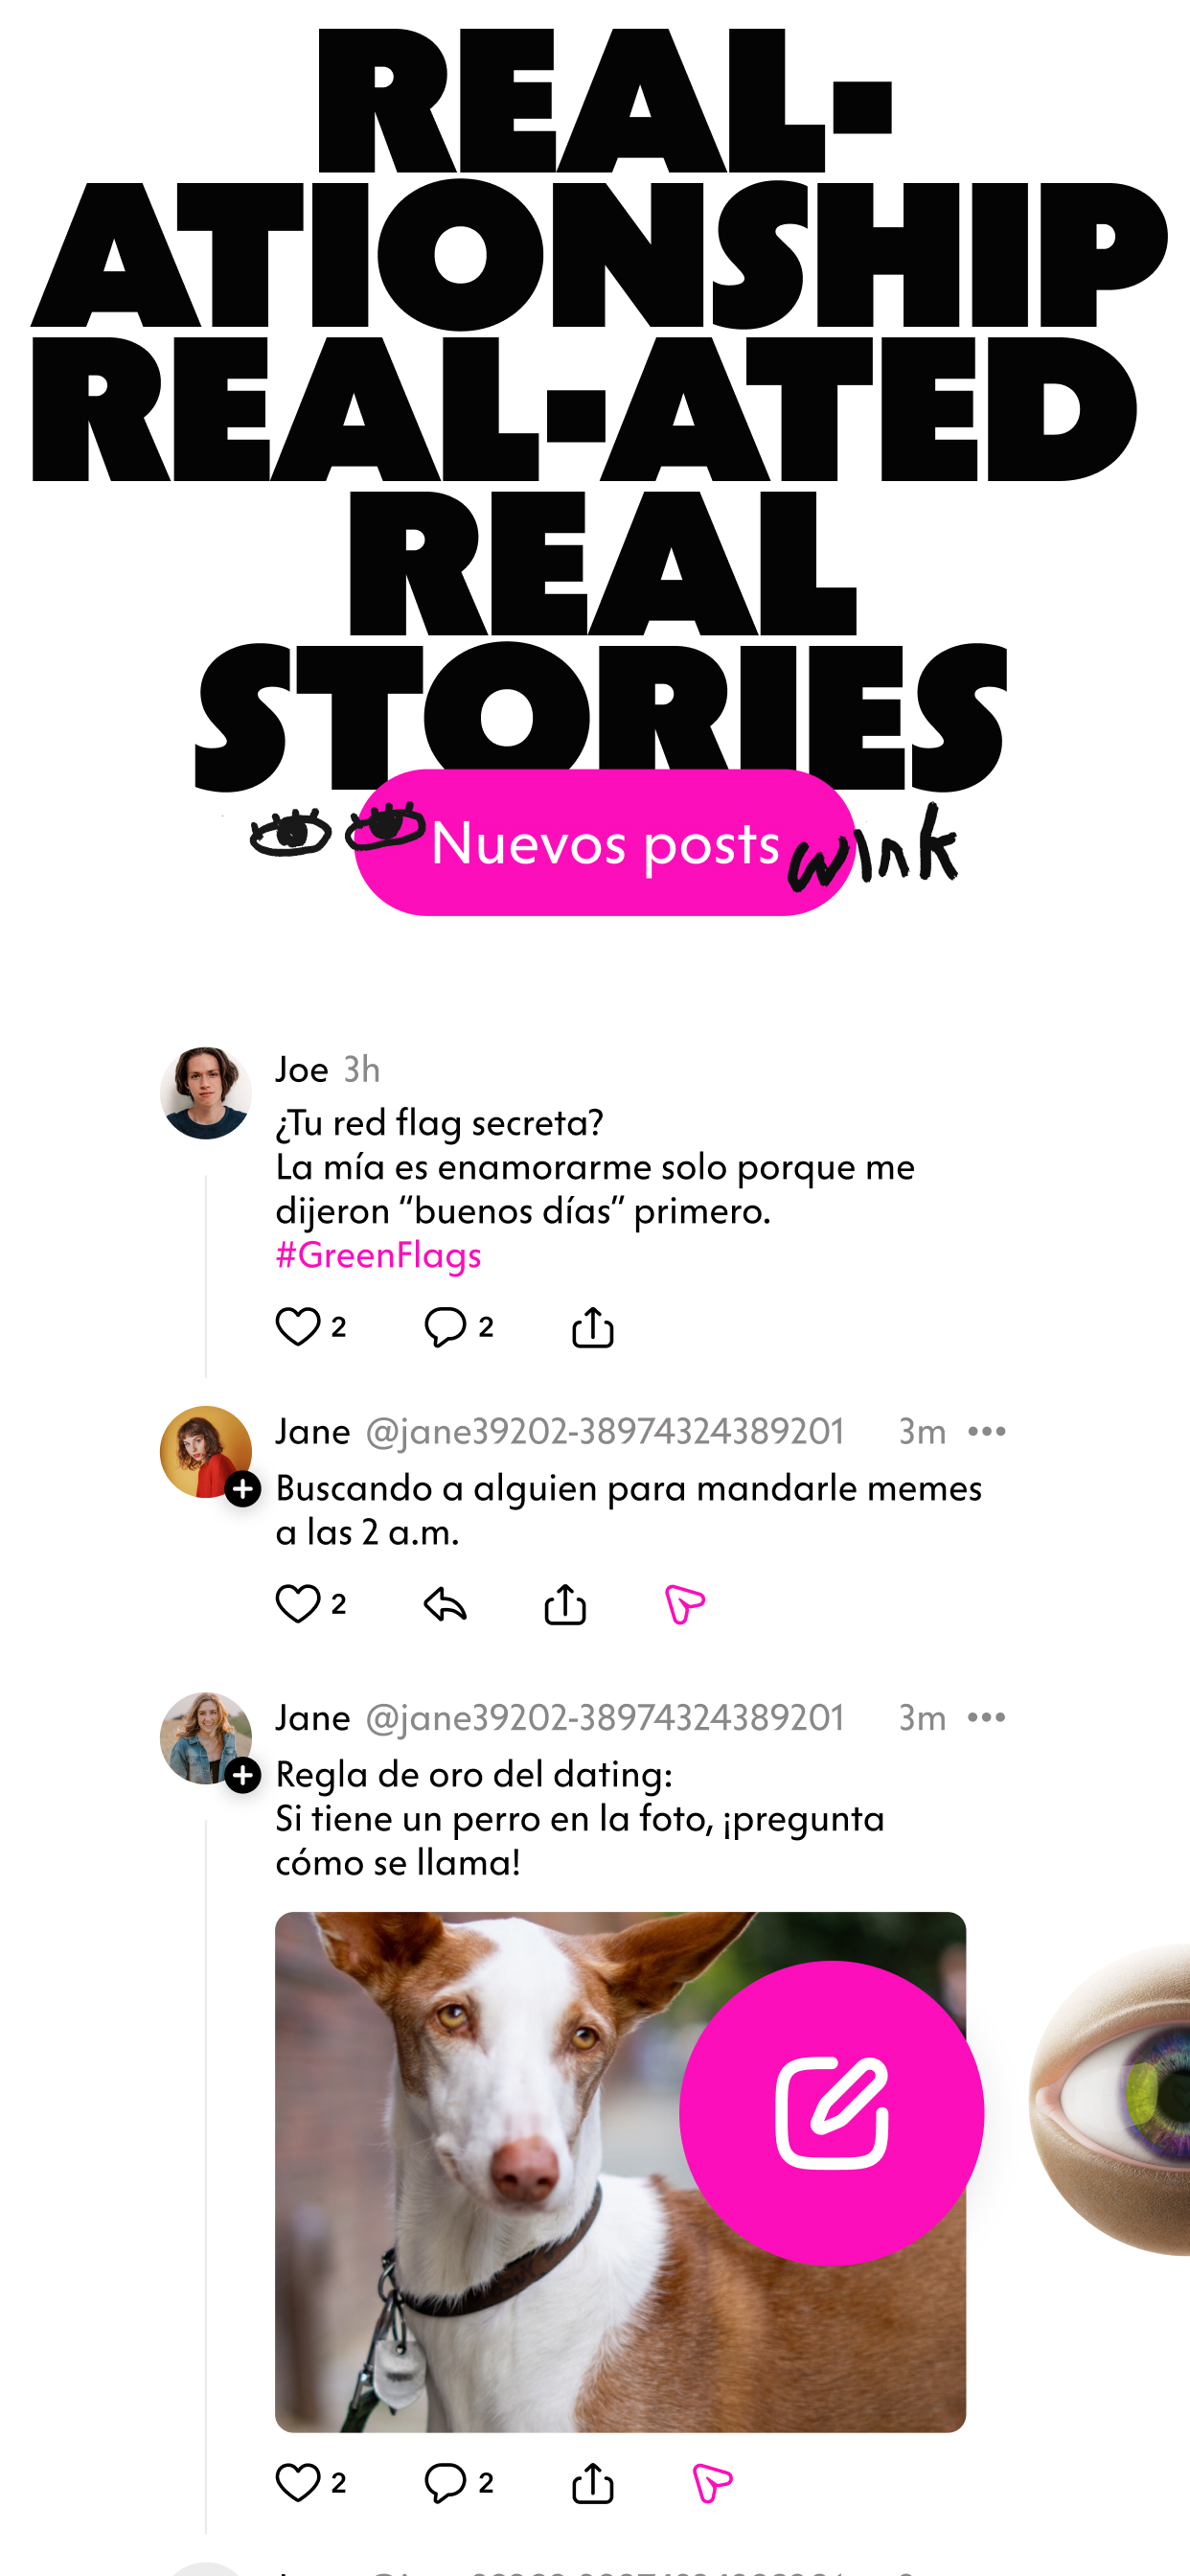Like Jane's memes post
The image size is (1190, 2576).
tap(298, 1604)
